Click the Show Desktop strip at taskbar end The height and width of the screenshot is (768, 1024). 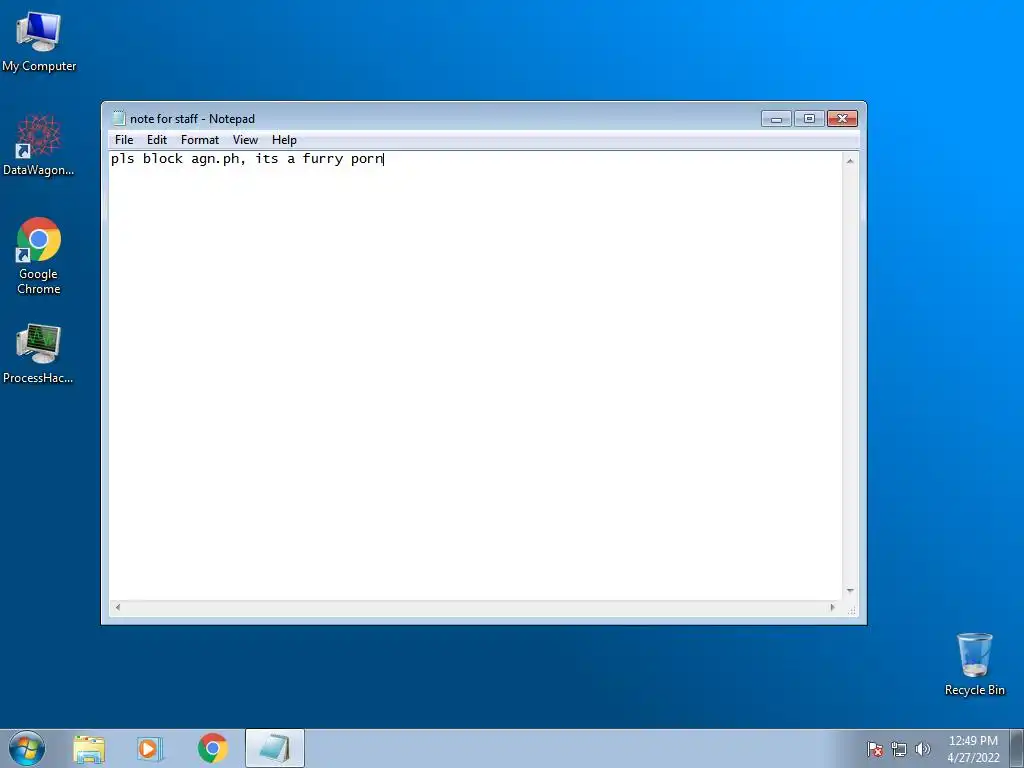click(x=1017, y=749)
